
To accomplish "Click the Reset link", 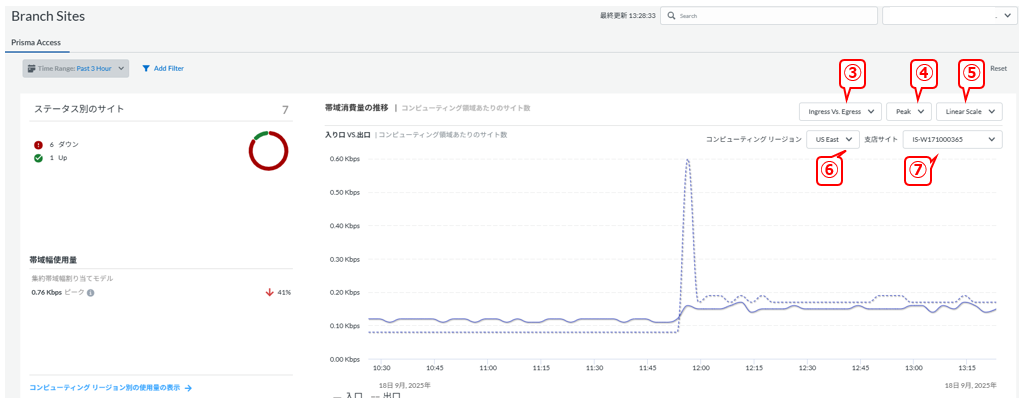I will (x=998, y=68).
